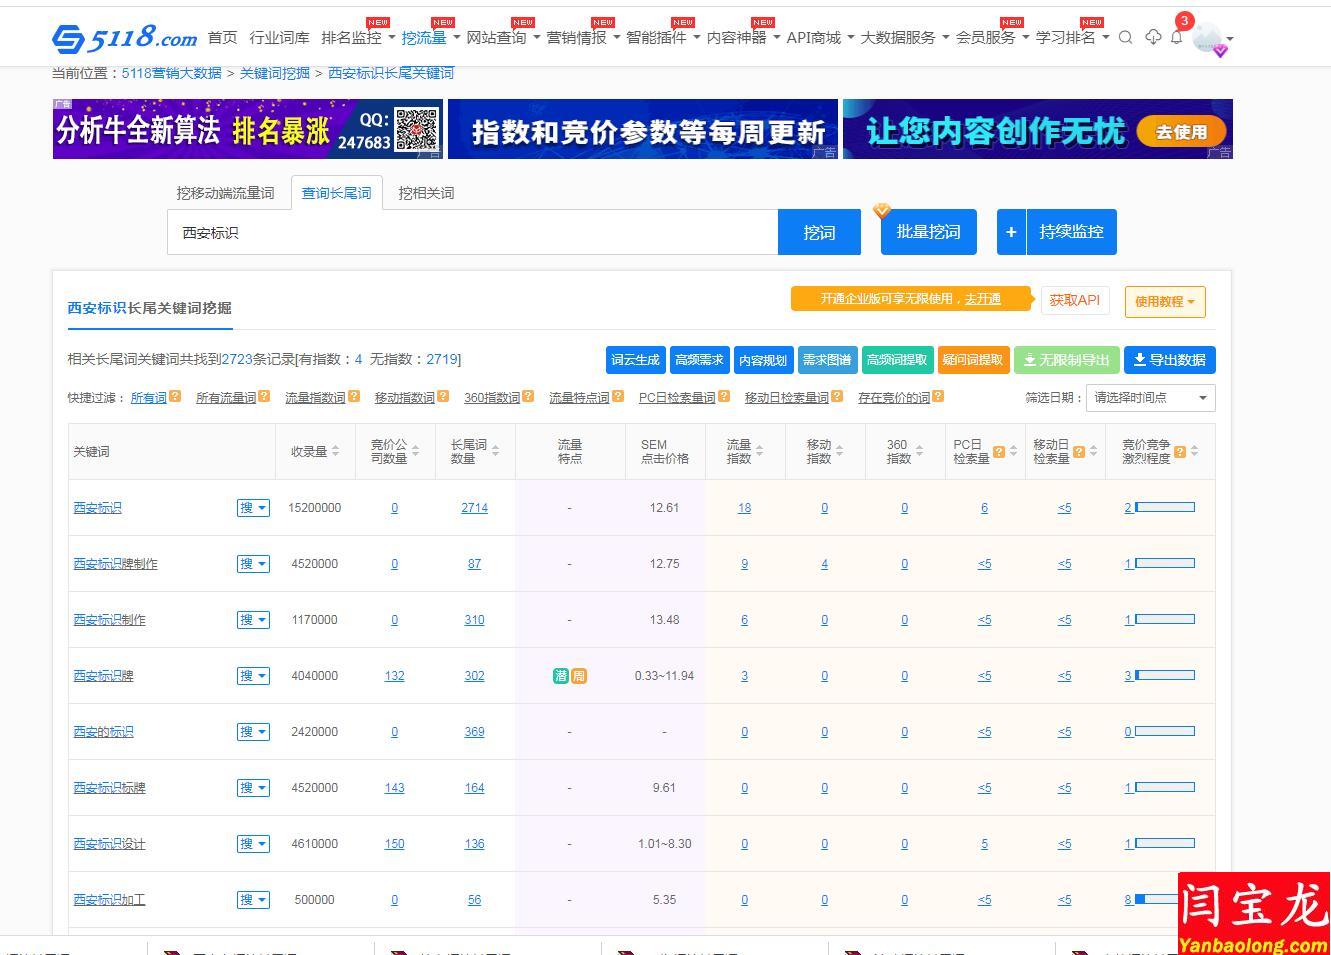Click help icon next to 所有词 filter

(175, 397)
